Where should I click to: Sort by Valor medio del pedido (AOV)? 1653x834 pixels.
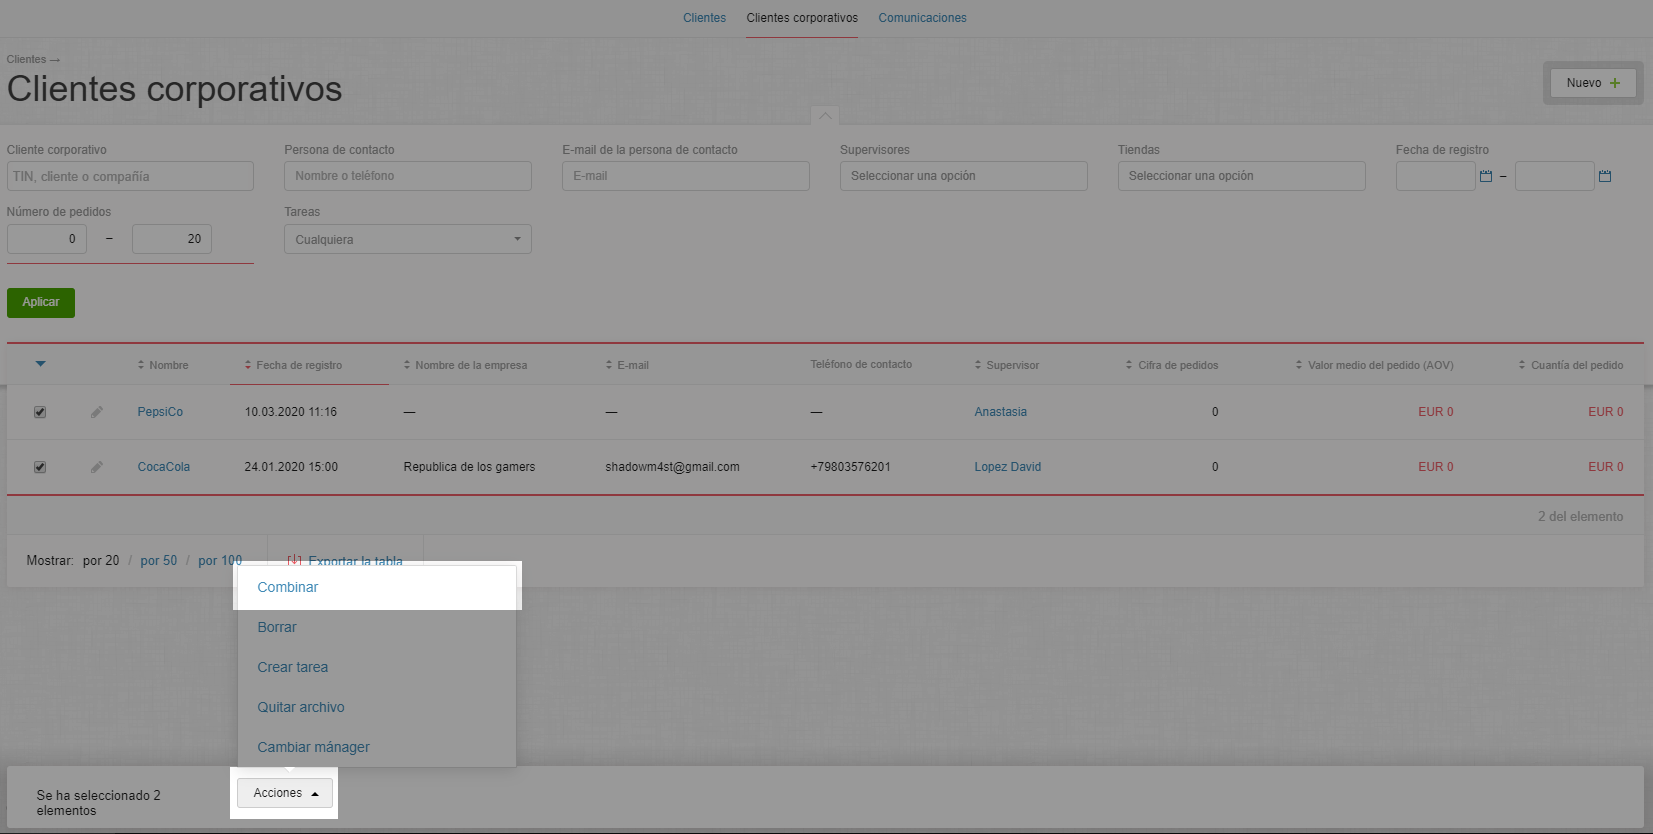(1374, 365)
